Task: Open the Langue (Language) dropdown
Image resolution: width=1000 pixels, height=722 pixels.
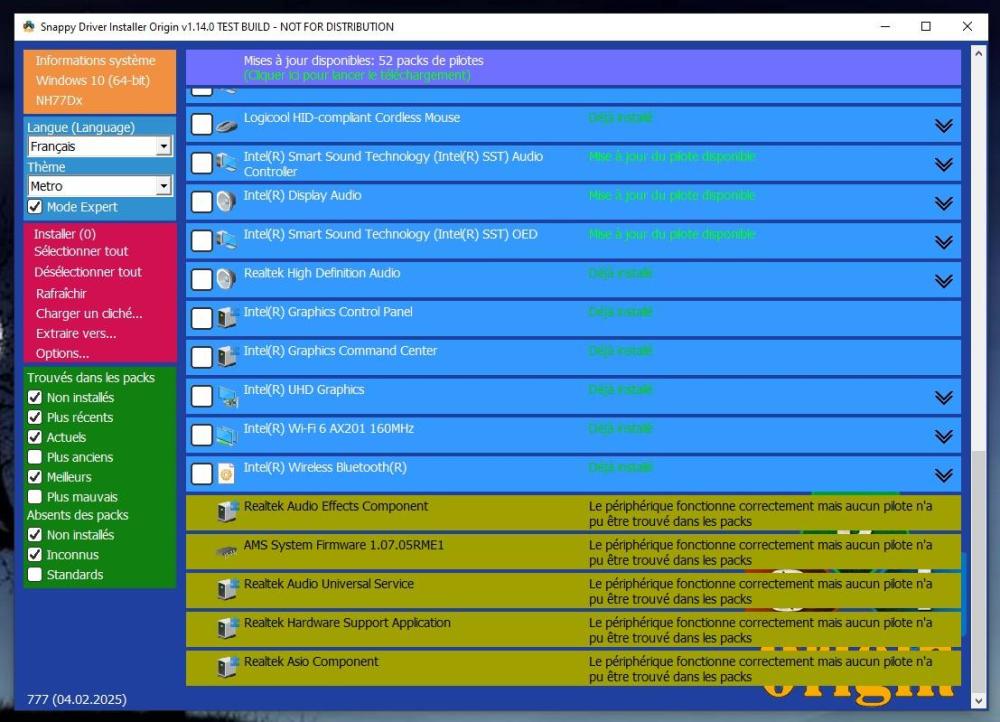Action: (164, 147)
